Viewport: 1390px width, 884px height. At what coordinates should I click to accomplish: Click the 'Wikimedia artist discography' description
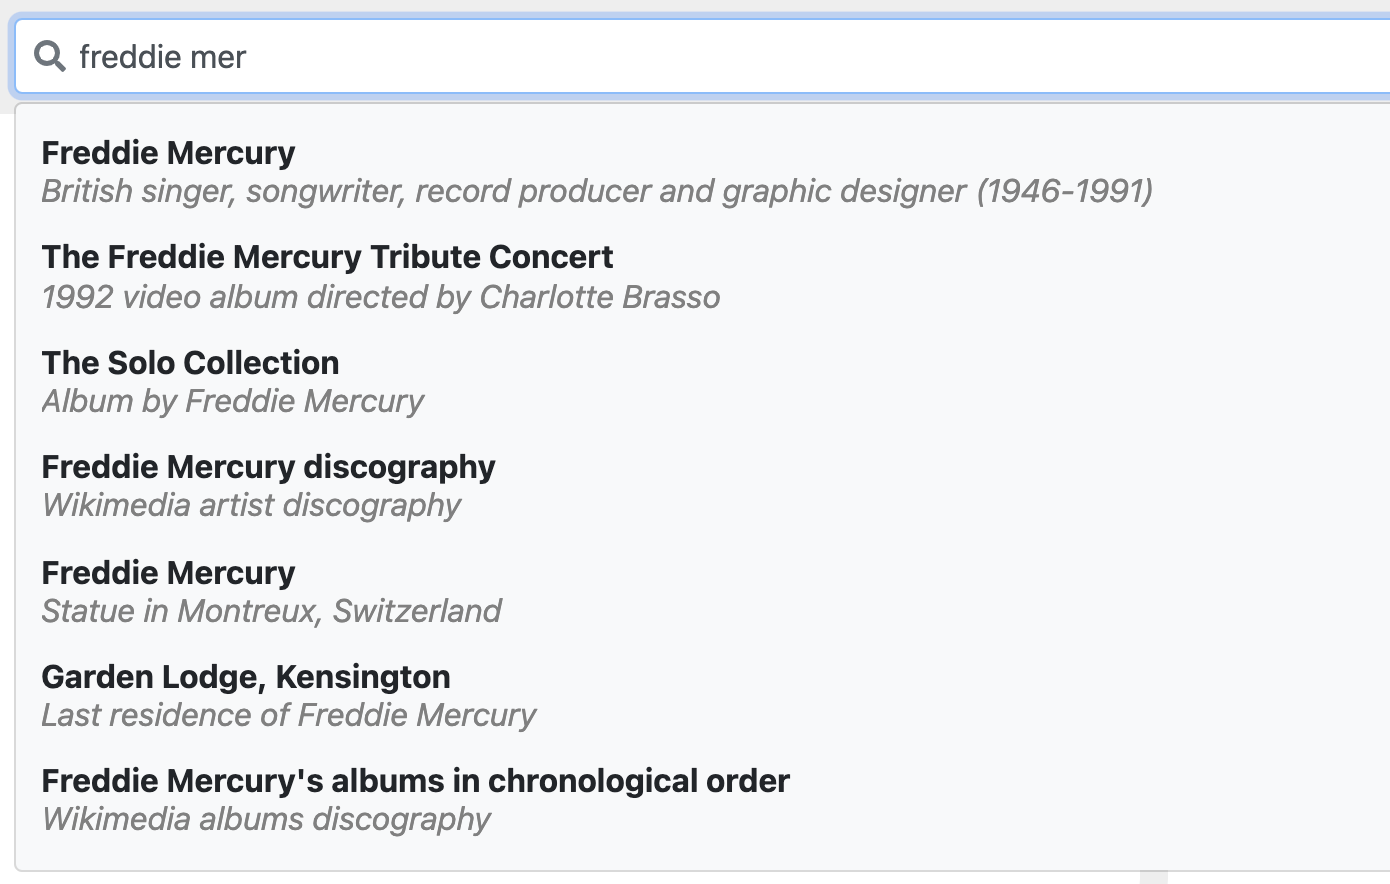[251, 505]
